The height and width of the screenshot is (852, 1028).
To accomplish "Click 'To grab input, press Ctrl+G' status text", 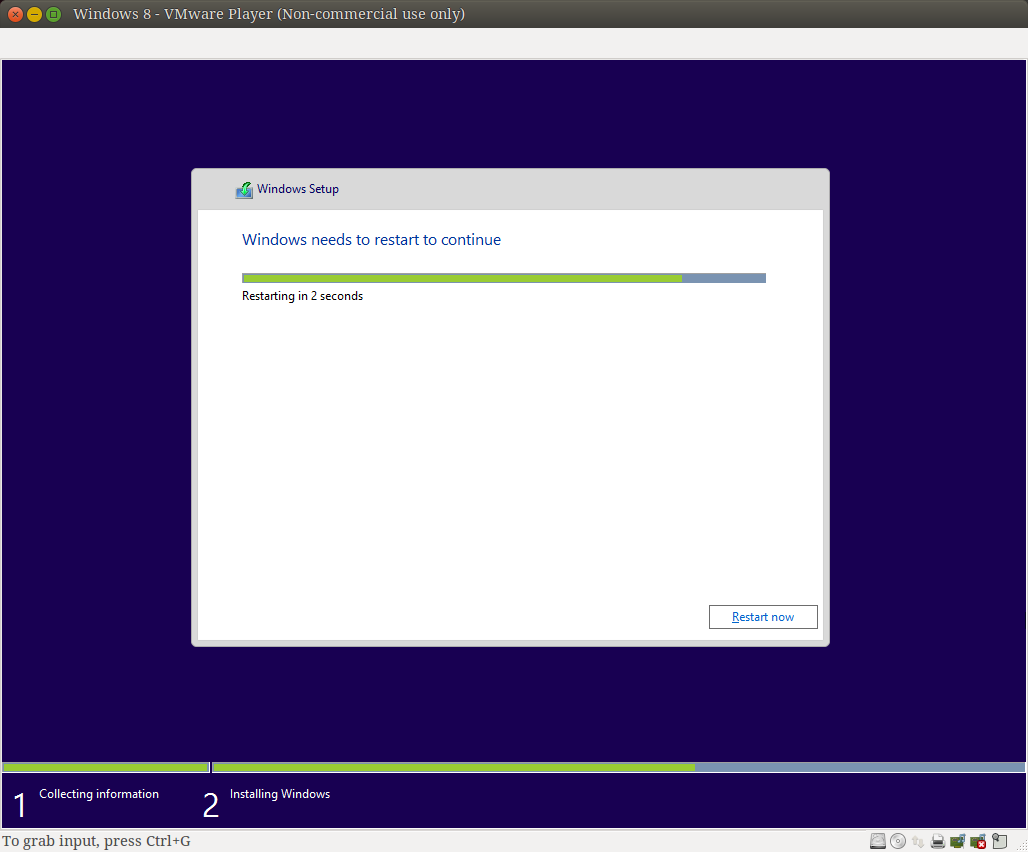I will tap(96, 841).
